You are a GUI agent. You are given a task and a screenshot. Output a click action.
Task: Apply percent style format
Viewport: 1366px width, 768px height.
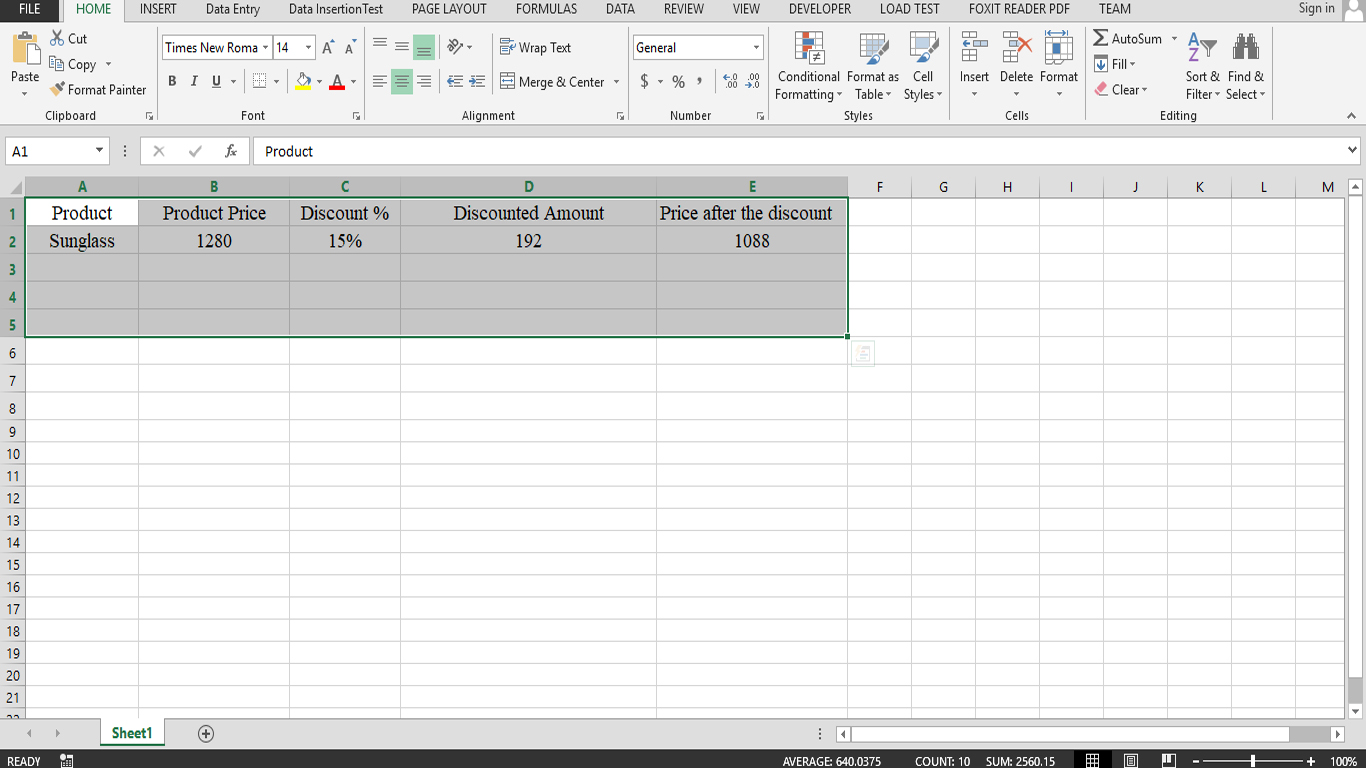pos(679,82)
